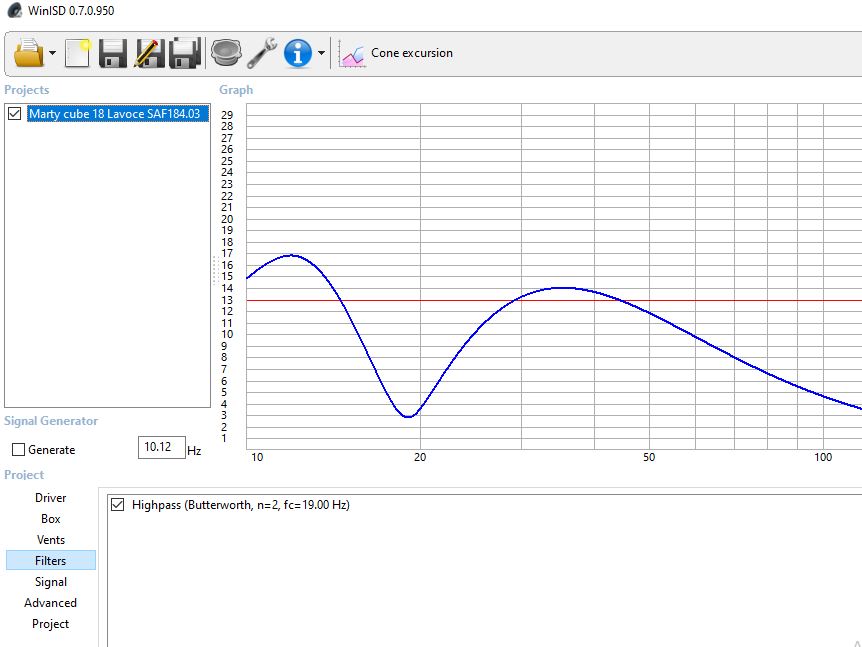The width and height of the screenshot is (862, 647).
Task: Open the Box tab
Action: [51, 518]
